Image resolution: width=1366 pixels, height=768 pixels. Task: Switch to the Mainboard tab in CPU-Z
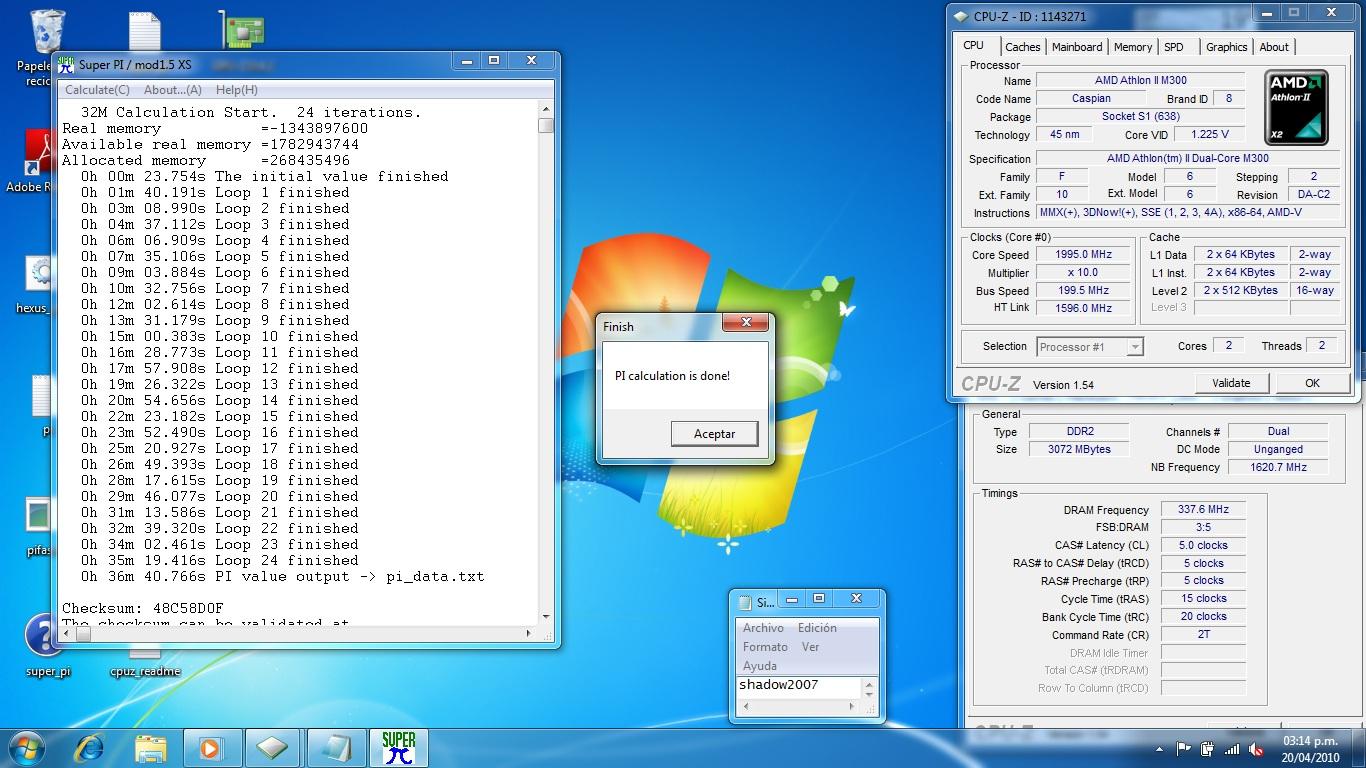(x=1077, y=47)
